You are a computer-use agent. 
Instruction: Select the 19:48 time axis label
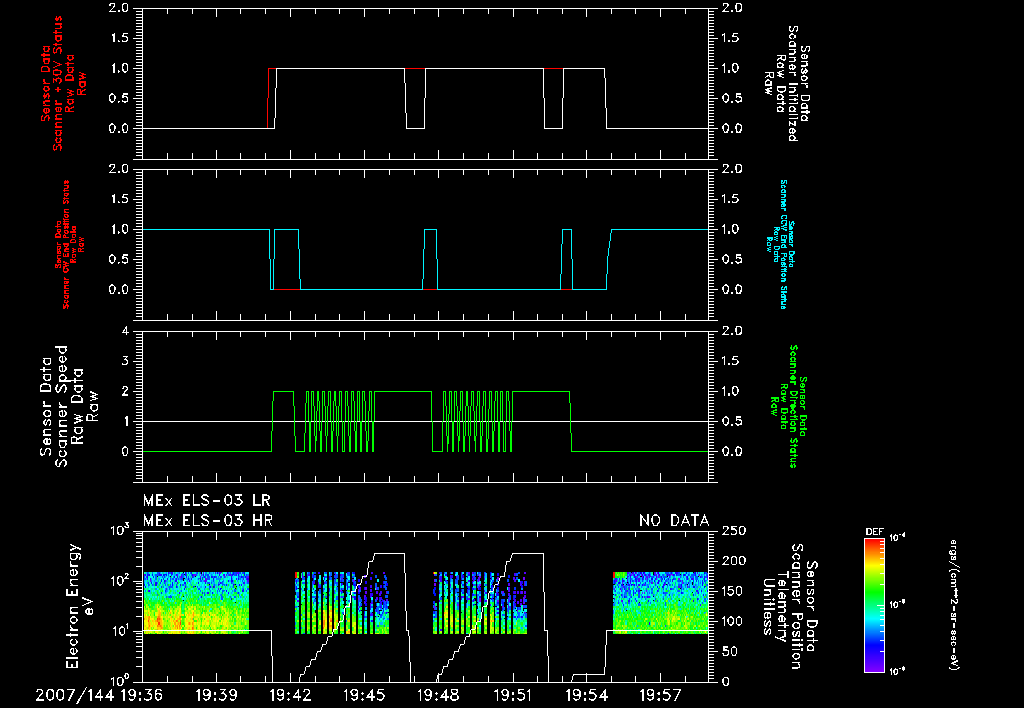tap(438, 695)
